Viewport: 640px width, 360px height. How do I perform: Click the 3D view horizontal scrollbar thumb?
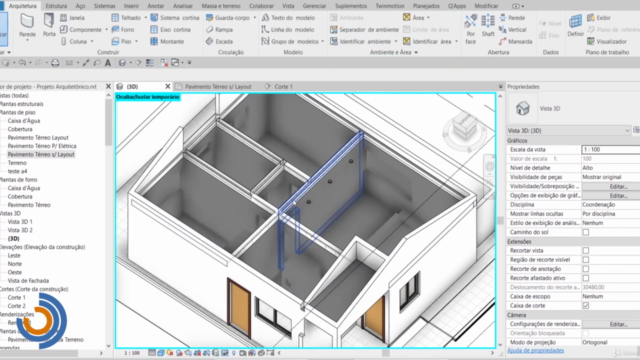pyautogui.click(x=385, y=353)
